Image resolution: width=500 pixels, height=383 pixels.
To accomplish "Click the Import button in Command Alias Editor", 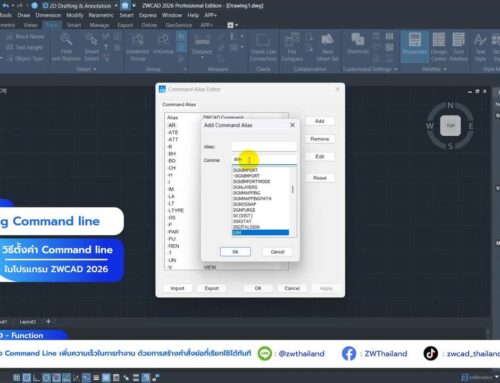I will click(x=177, y=288).
